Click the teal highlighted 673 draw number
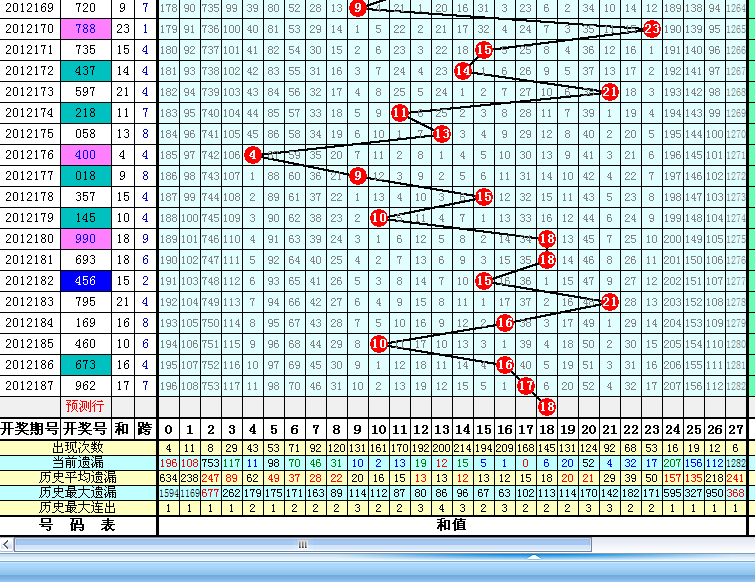The image size is (755, 582). tap(85, 365)
